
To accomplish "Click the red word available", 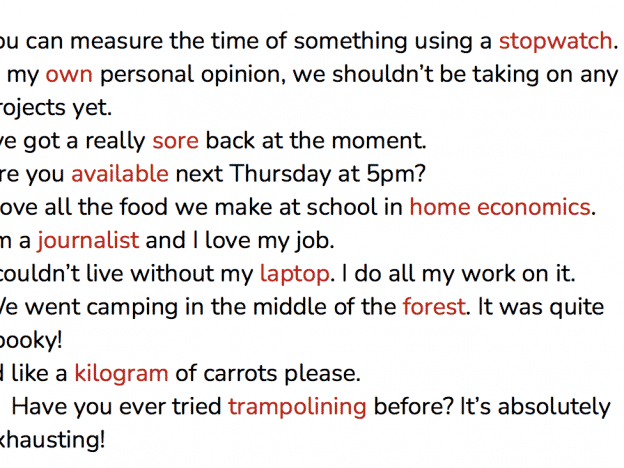I will click(x=120, y=174).
